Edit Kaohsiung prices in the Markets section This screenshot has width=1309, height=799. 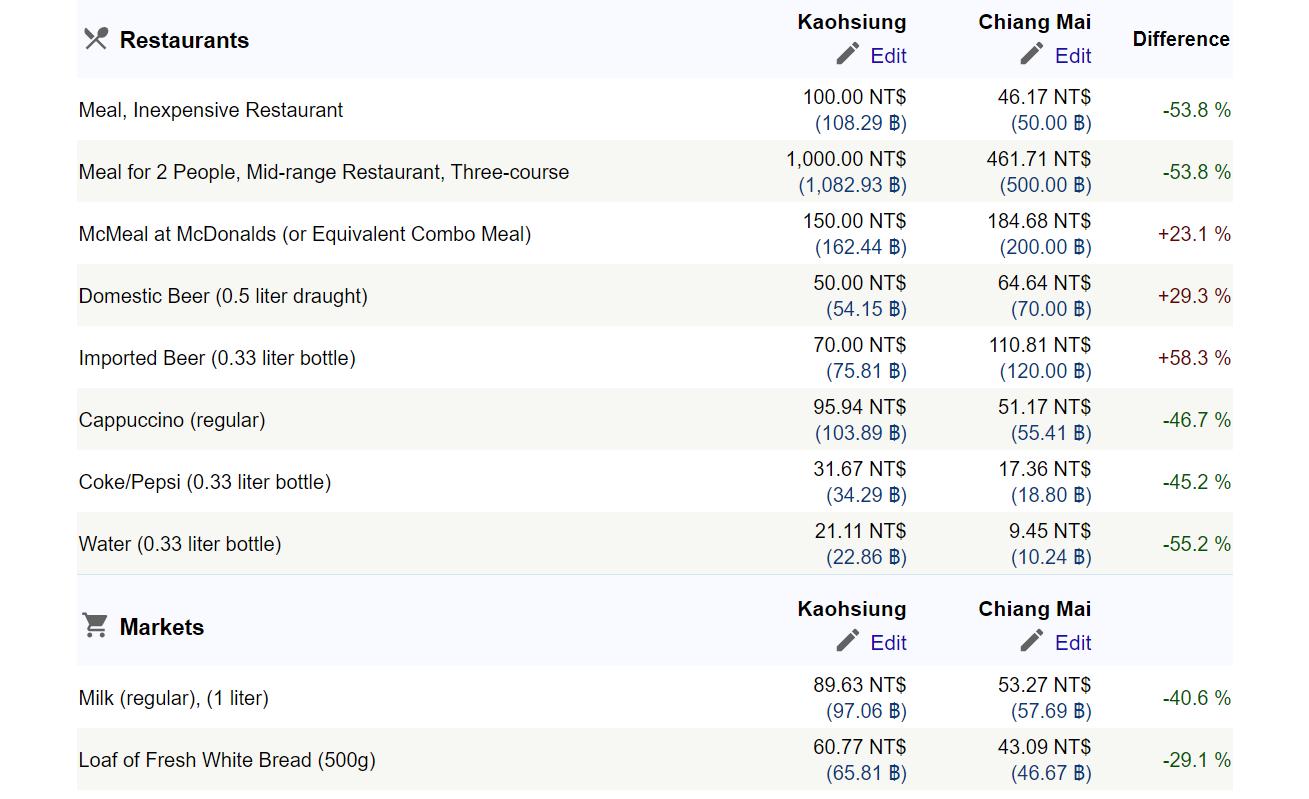(888, 643)
